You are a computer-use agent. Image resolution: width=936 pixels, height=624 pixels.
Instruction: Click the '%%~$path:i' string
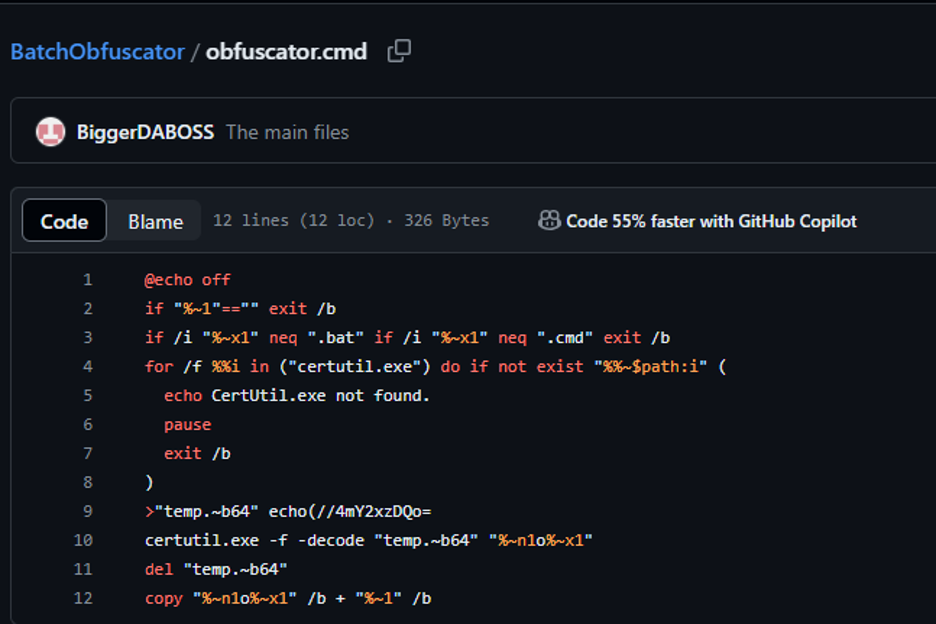(651, 367)
